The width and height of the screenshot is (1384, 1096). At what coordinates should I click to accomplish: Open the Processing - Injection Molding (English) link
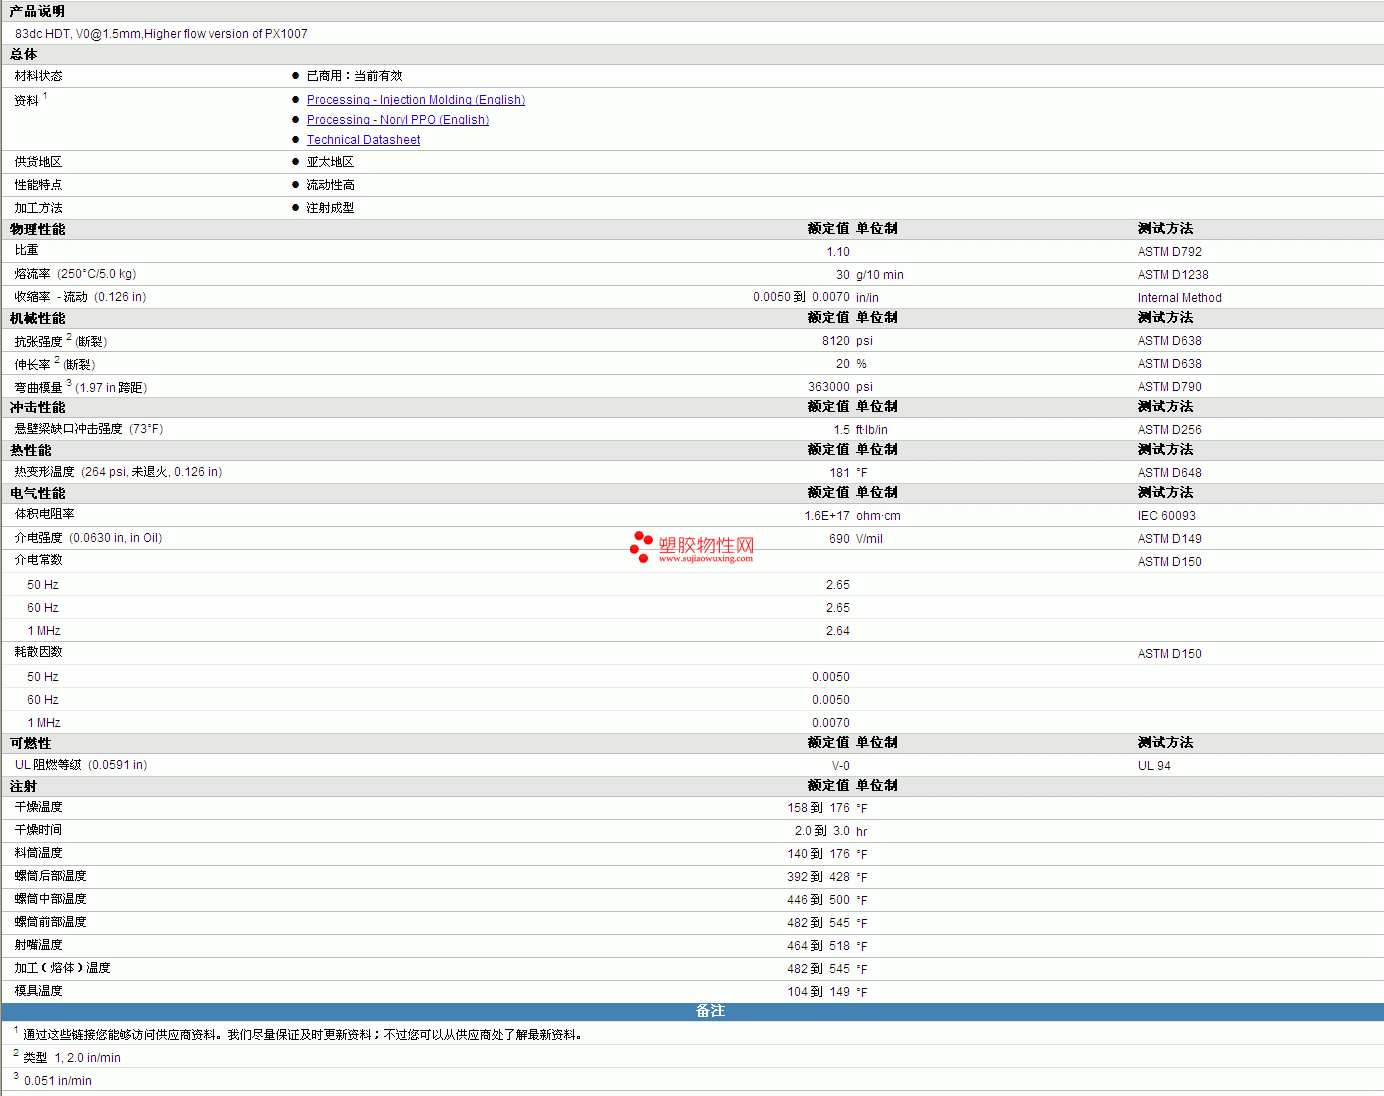[415, 100]
